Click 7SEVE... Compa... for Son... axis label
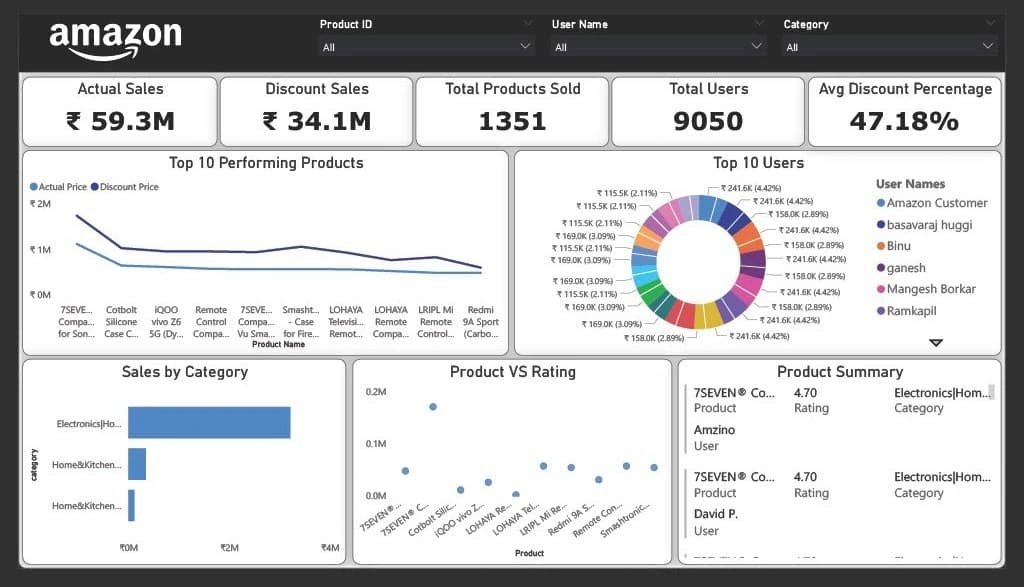Image resolution: width=1024 pixels, height=587 pixels. click(x=76, y=322)
